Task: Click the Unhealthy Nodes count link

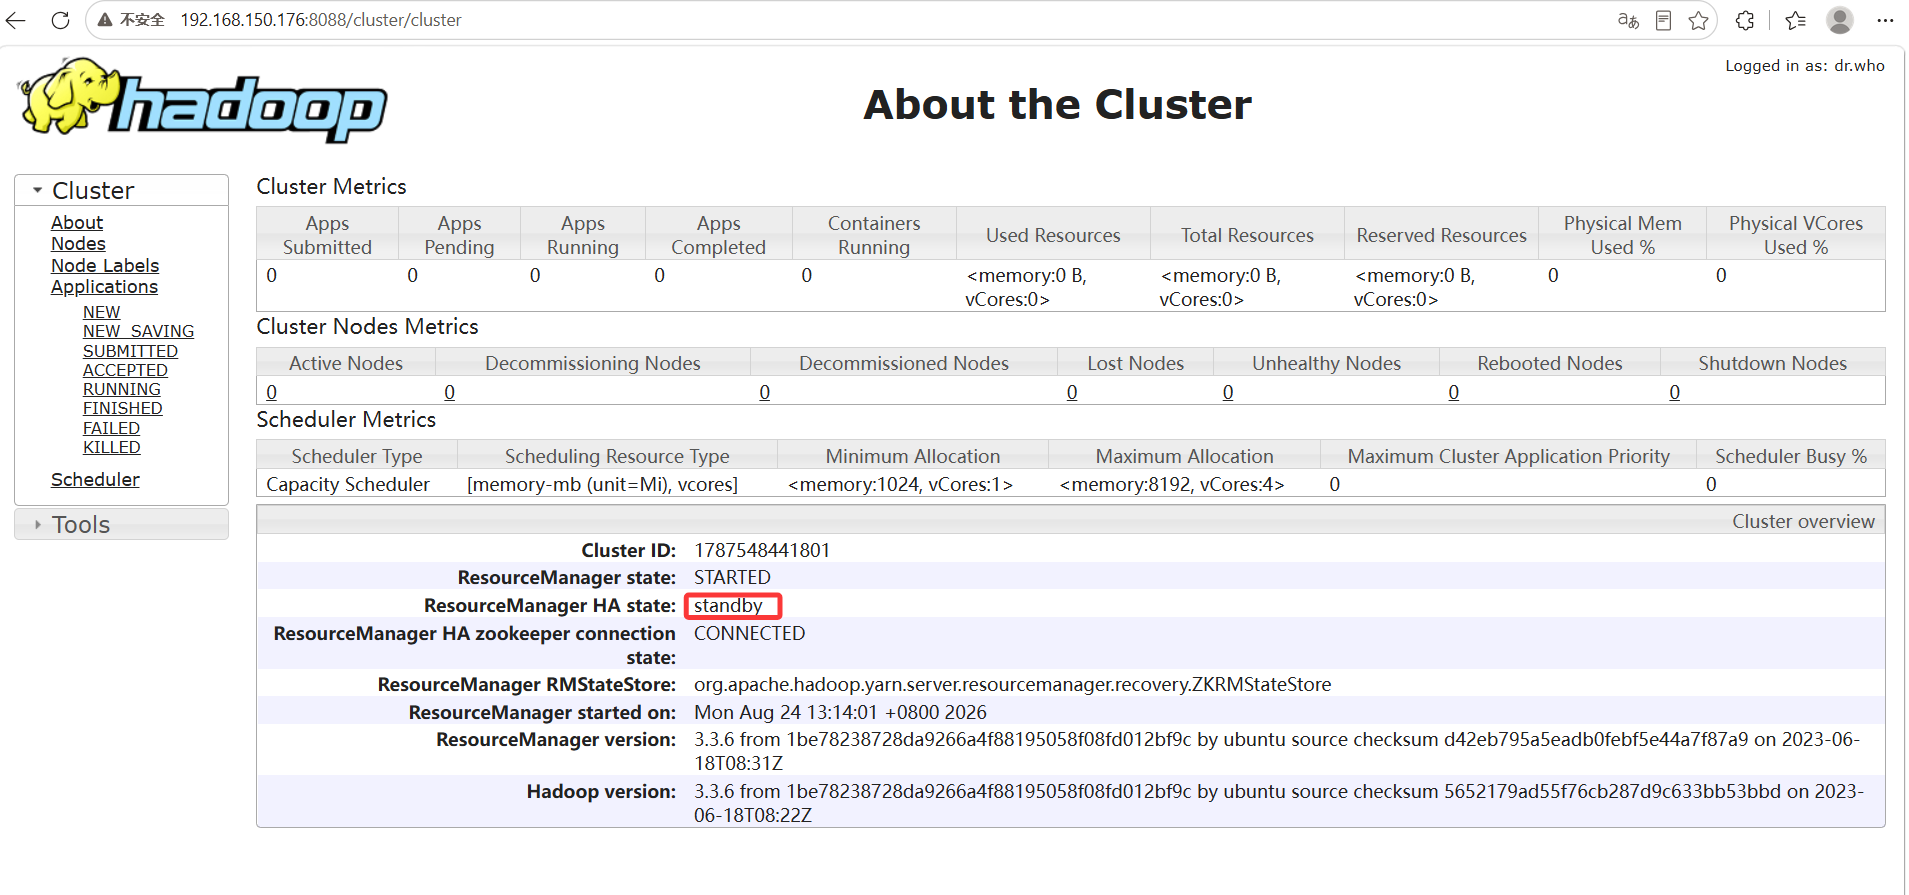Action: coord(1228,392)
